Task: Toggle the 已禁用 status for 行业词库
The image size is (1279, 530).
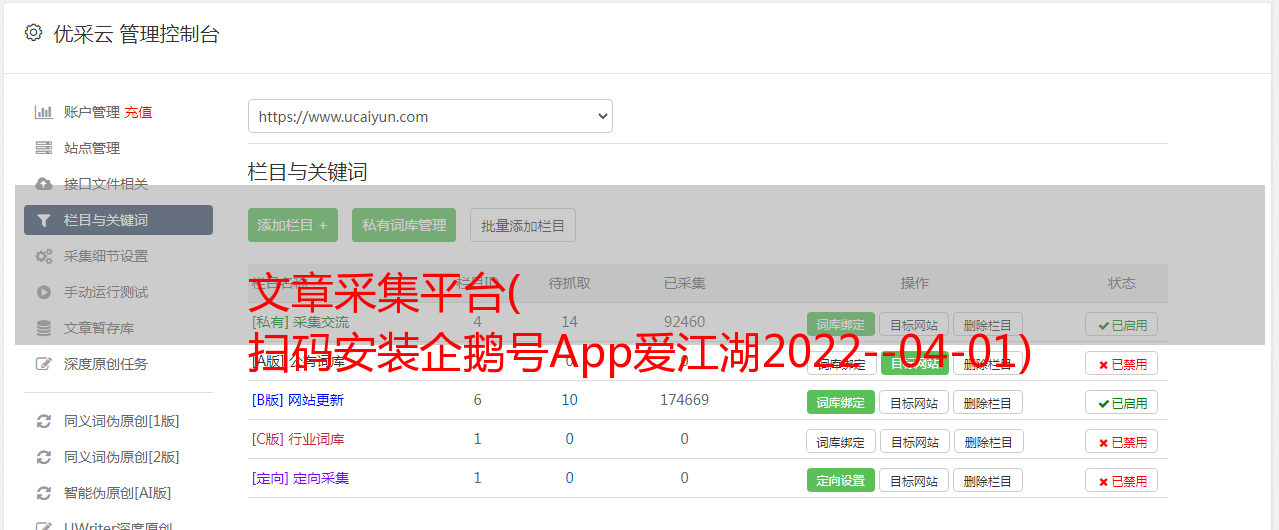Action: 1122,442
